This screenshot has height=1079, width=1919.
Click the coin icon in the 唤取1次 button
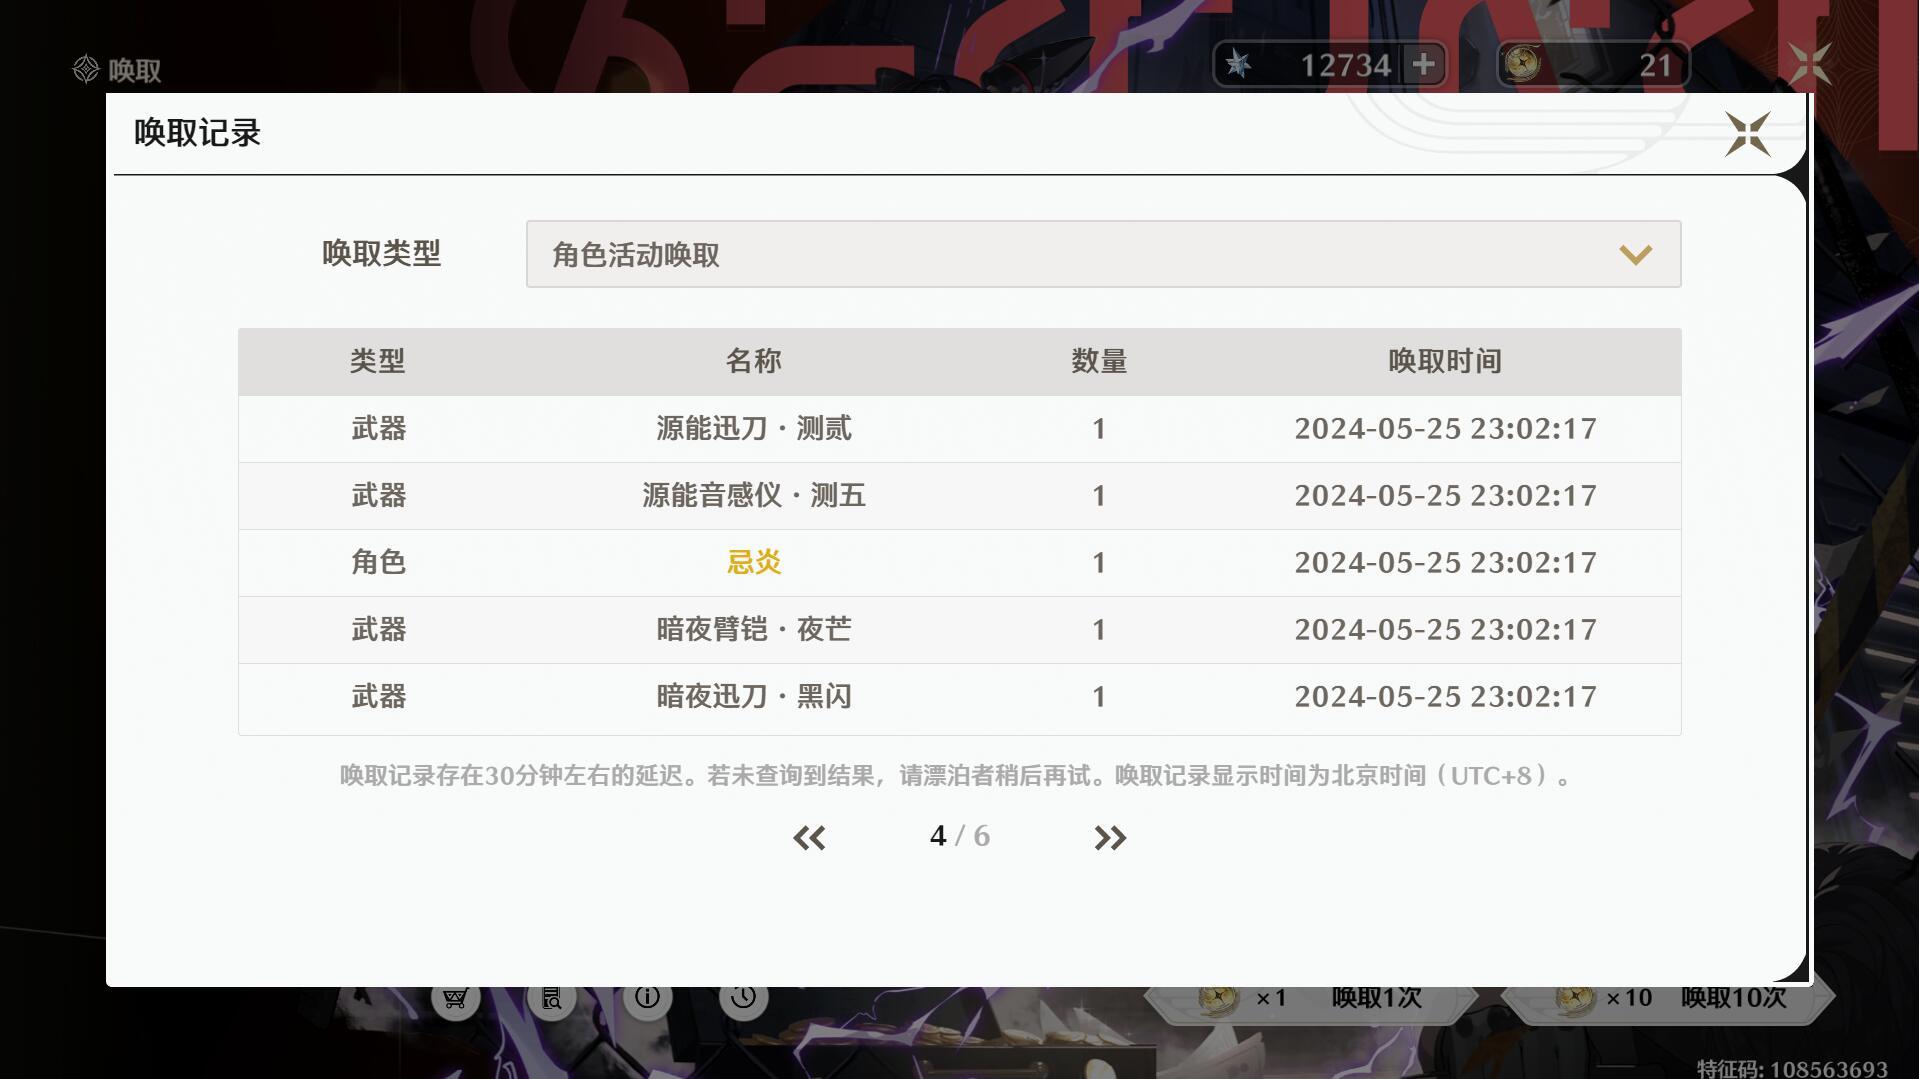[1219, 999]
